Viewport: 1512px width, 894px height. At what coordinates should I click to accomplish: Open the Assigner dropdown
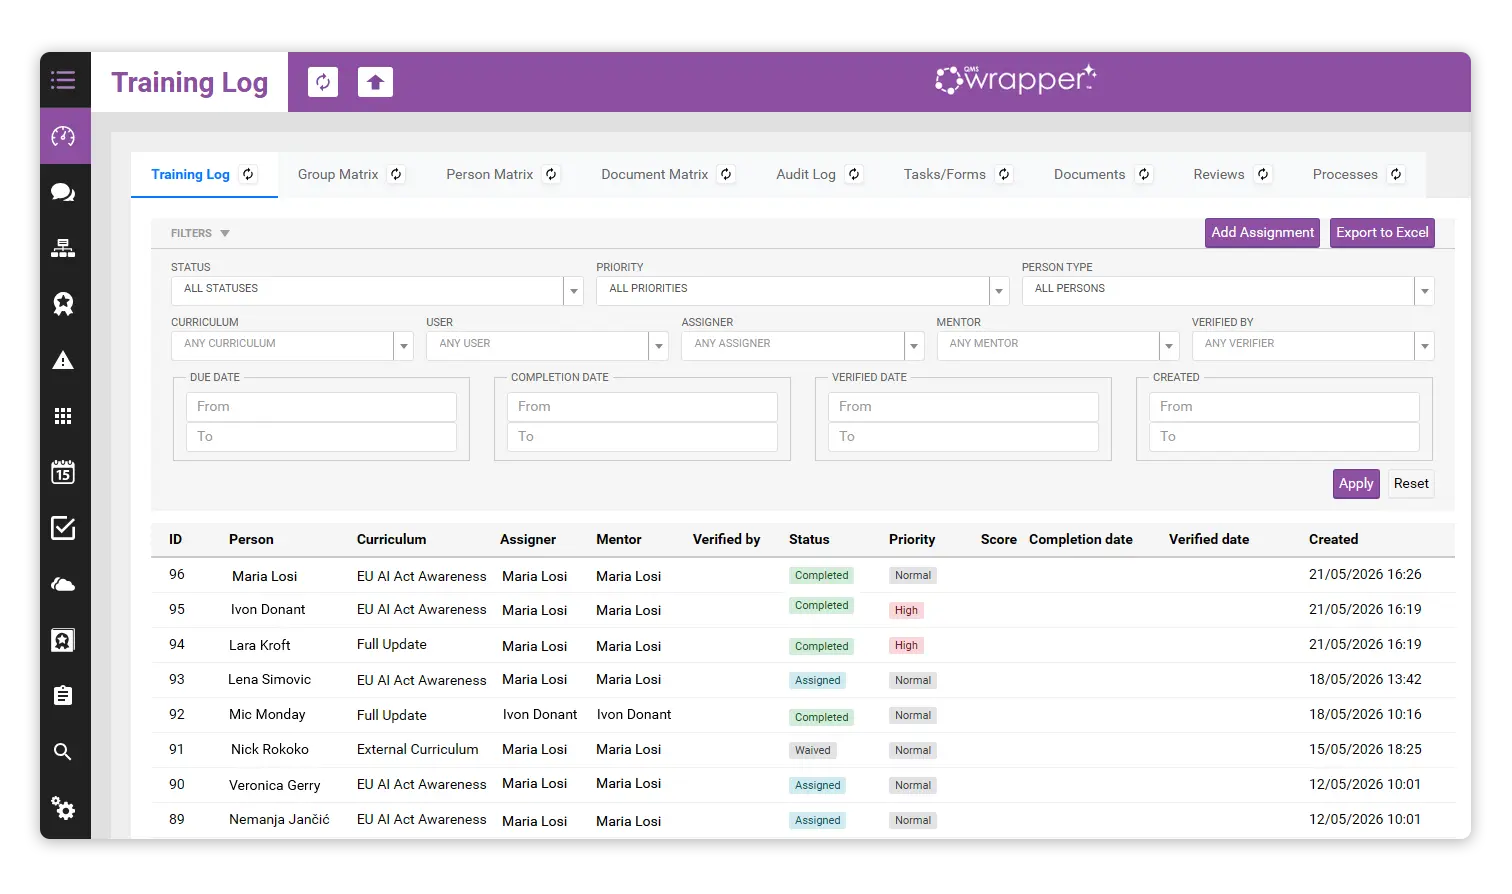pos(802,345)
